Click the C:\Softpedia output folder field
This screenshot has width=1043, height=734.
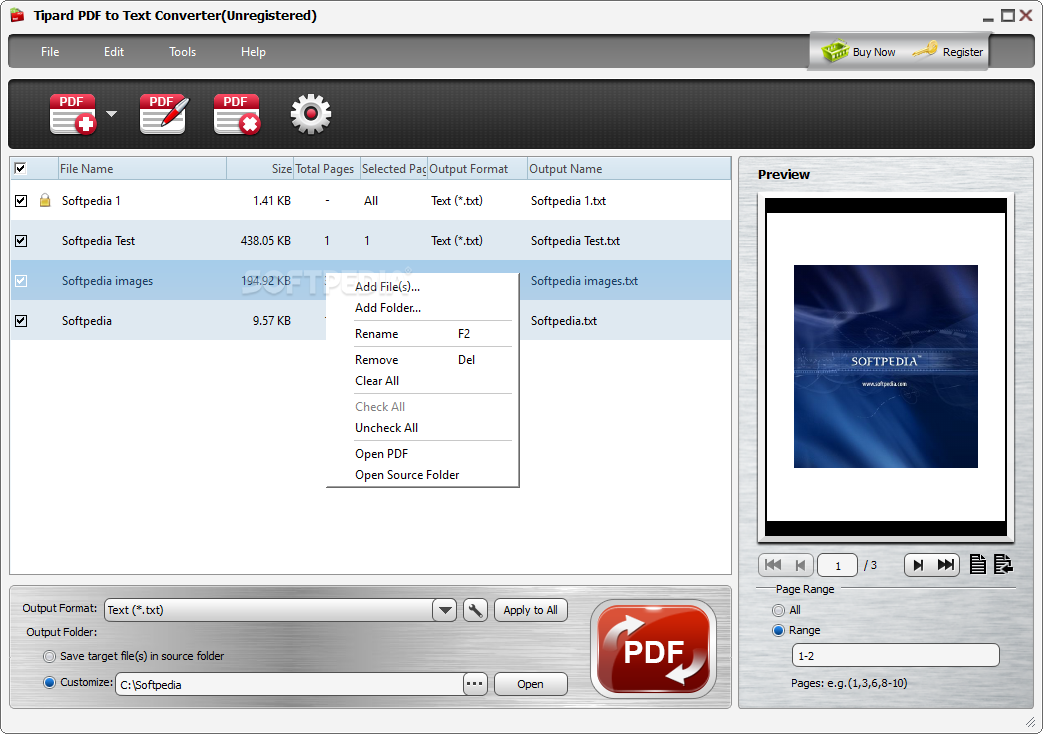click(x=289, y=684)
